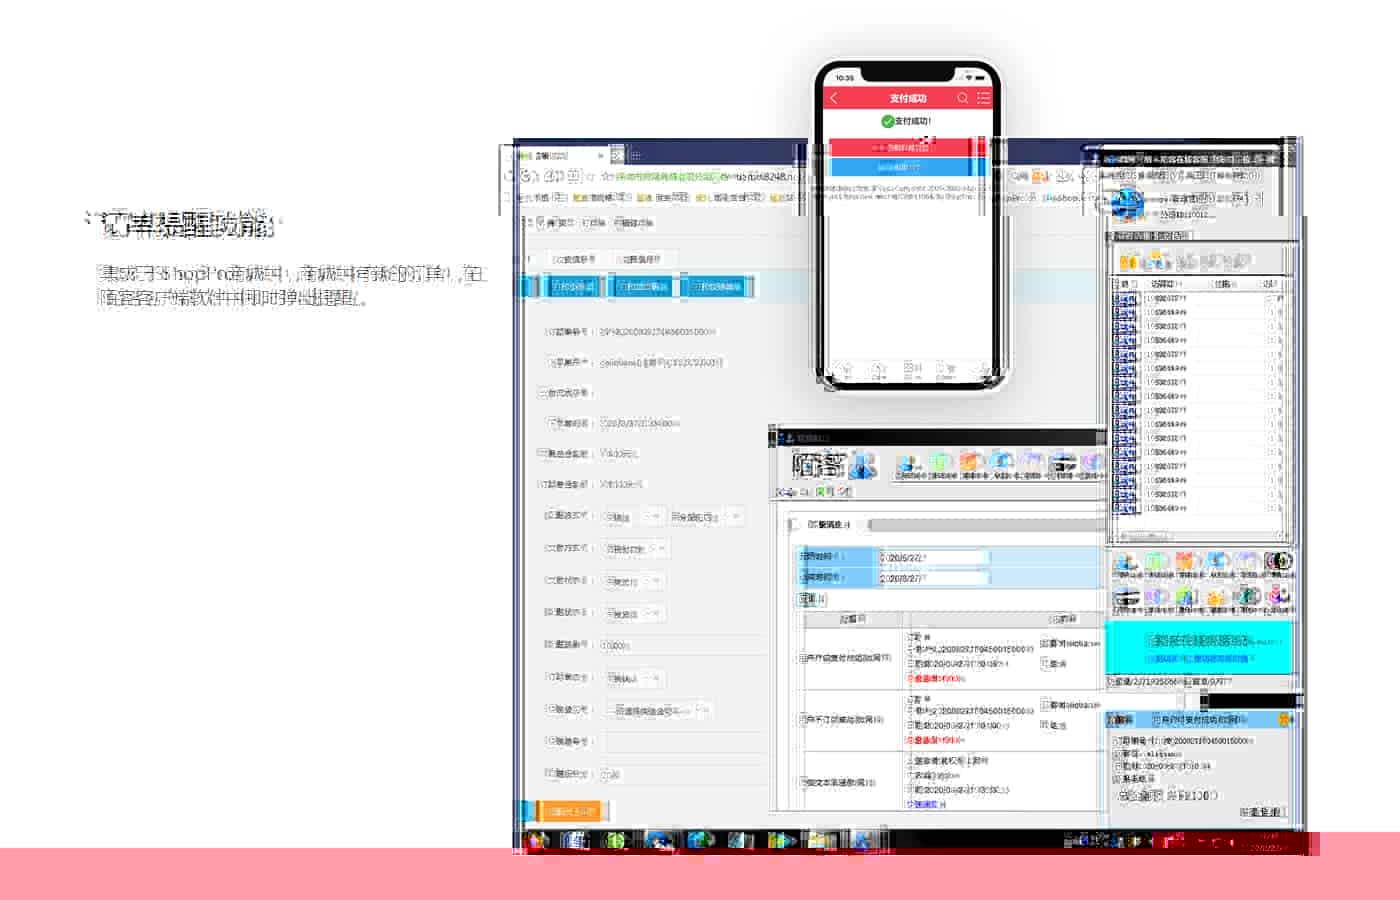Viewport: 1400px width, 900px height.
Task: Click the empty text field near the order form bottom
Action: click(x=685, y=742)
